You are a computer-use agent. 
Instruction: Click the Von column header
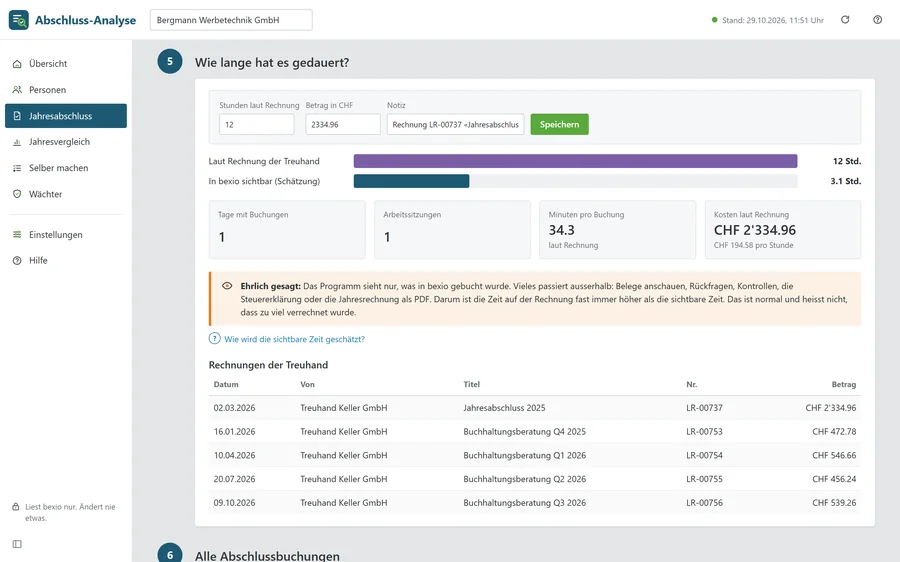307,385
